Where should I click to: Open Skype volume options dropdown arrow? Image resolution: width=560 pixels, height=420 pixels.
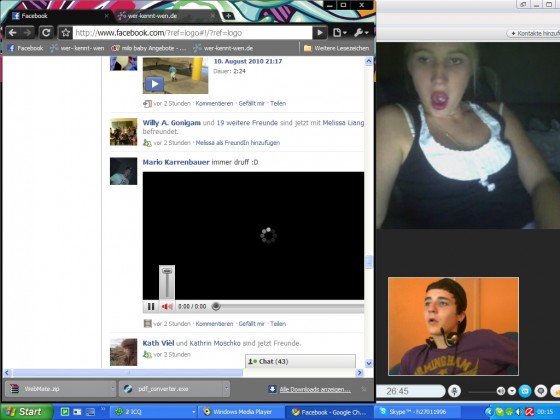[512, 391]
